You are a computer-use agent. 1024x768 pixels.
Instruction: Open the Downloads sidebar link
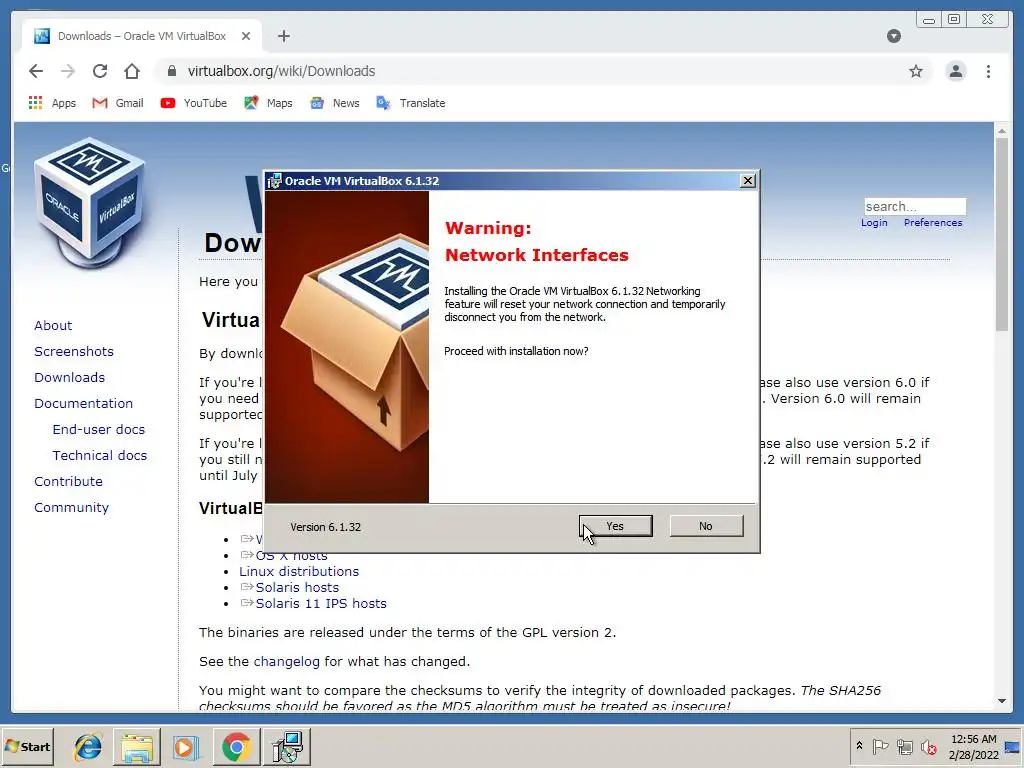[69, 377]
